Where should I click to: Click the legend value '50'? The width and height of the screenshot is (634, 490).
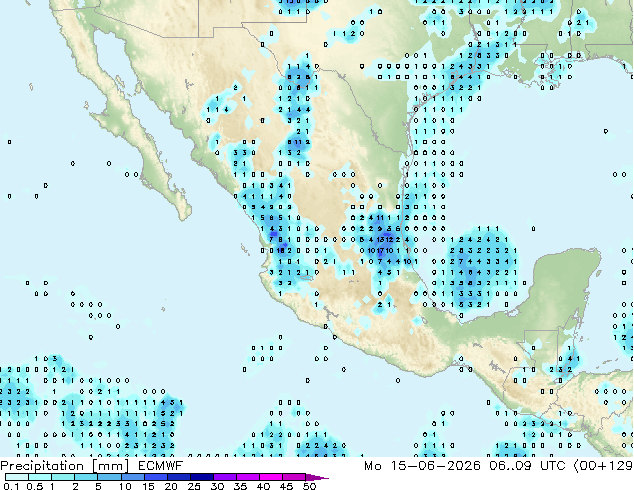pyautogui.click(x=309, y=486)
